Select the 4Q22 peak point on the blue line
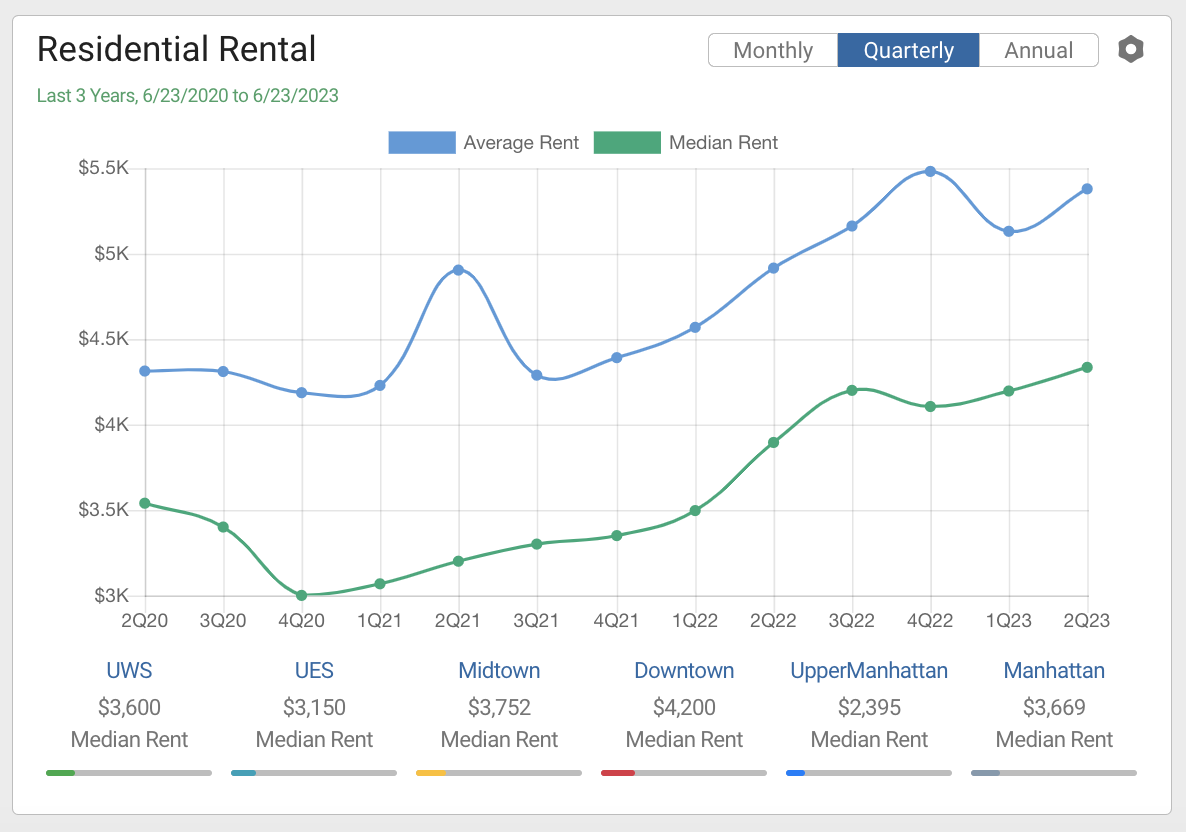The image size is (1186, 832). tap(930, 172)
